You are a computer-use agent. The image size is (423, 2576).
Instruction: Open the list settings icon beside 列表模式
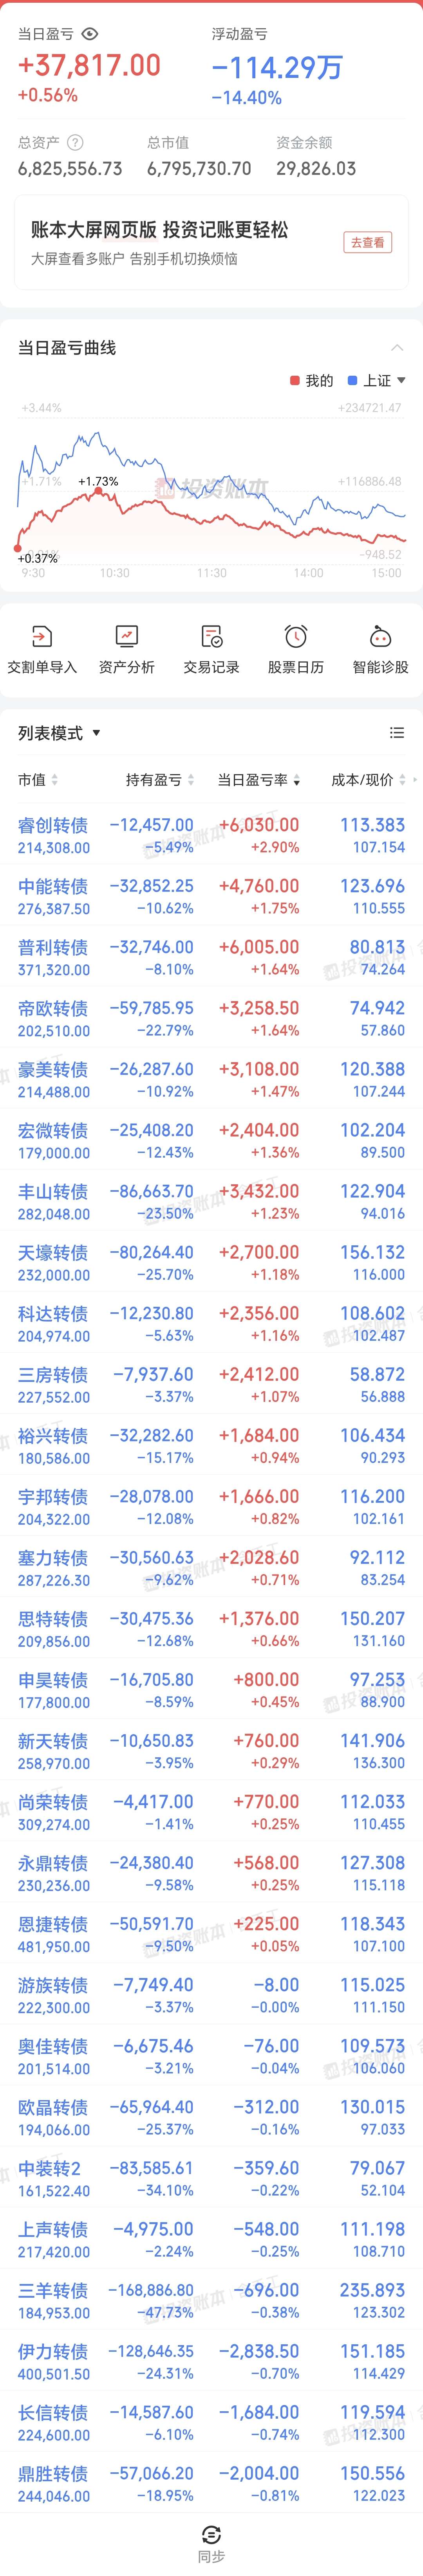397,733
